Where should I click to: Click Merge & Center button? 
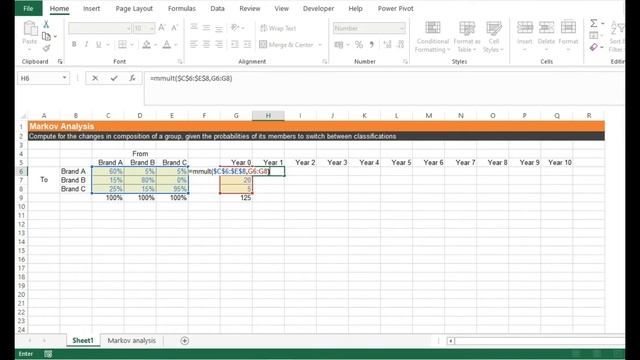click(x=287, y=44)
